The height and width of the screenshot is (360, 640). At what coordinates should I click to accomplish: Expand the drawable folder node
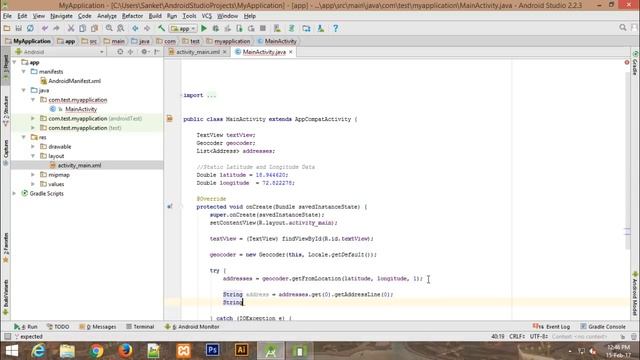[33, 147]
